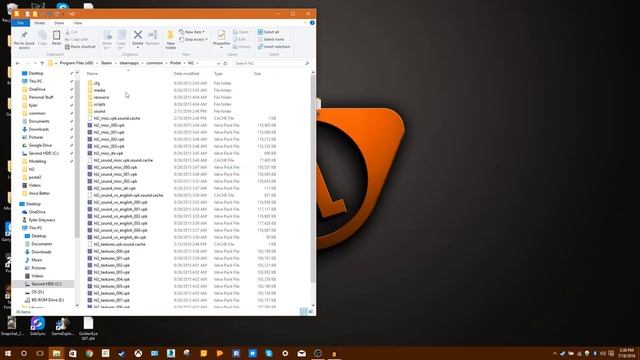
Task: Navigate to Program Files (x86) breadcrumb
Action: [76, 63]
